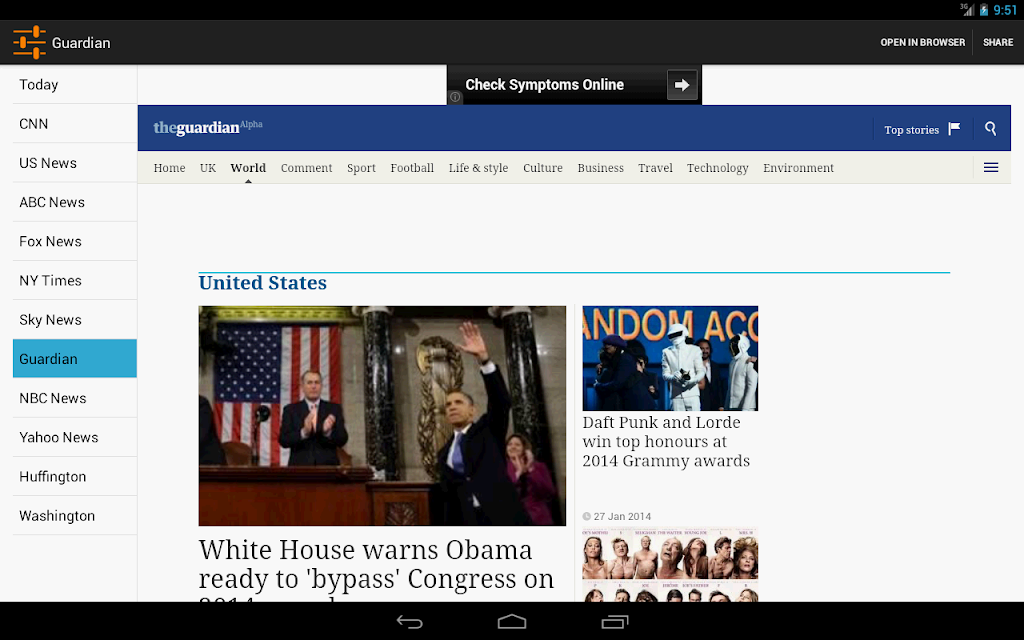
Task: Tap the Android back button
Action: tap(410, 622)
